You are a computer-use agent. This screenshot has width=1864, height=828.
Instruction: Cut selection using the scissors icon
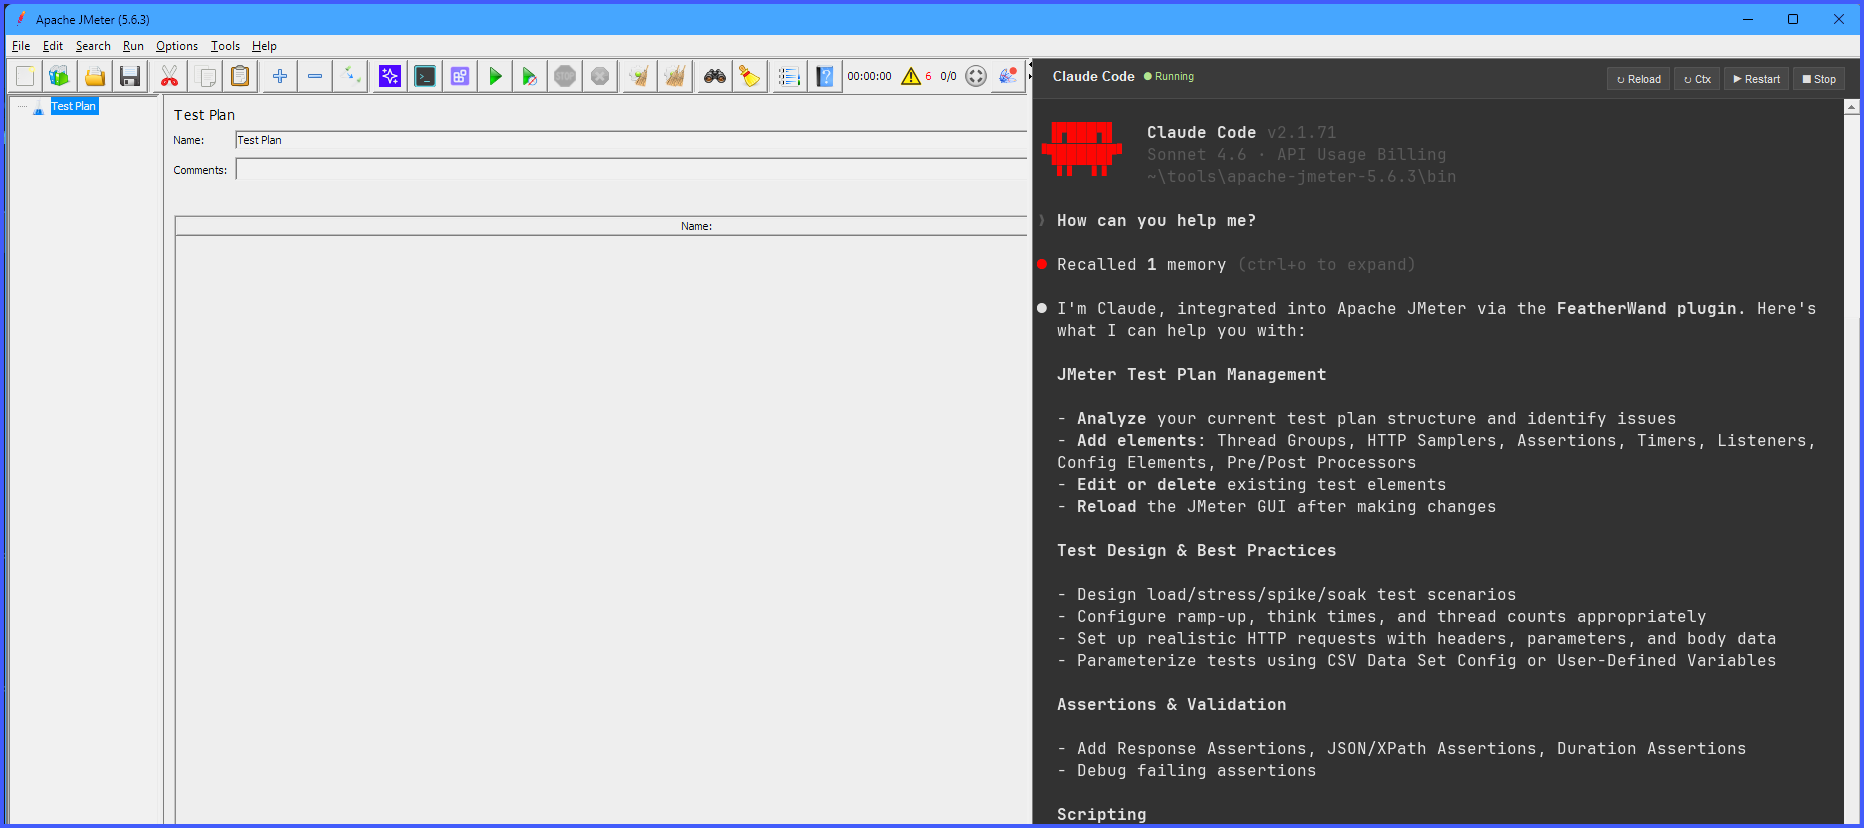point(170,76)
